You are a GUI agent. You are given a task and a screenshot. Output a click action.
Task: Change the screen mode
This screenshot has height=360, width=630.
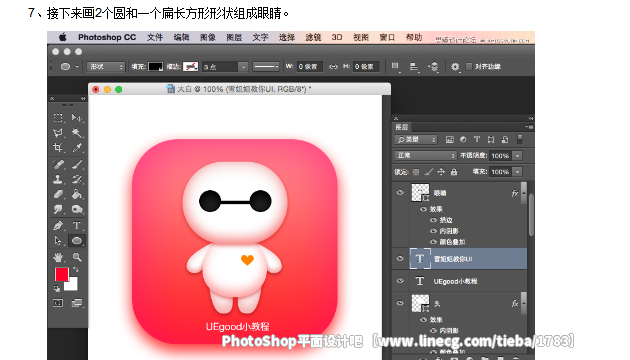pos(77,303)
